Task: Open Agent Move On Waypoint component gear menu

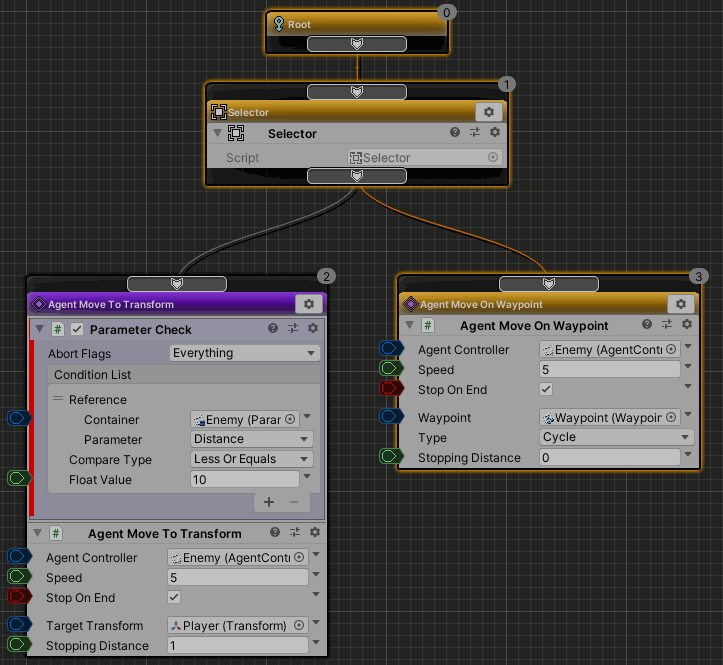Action: [687, 325]
